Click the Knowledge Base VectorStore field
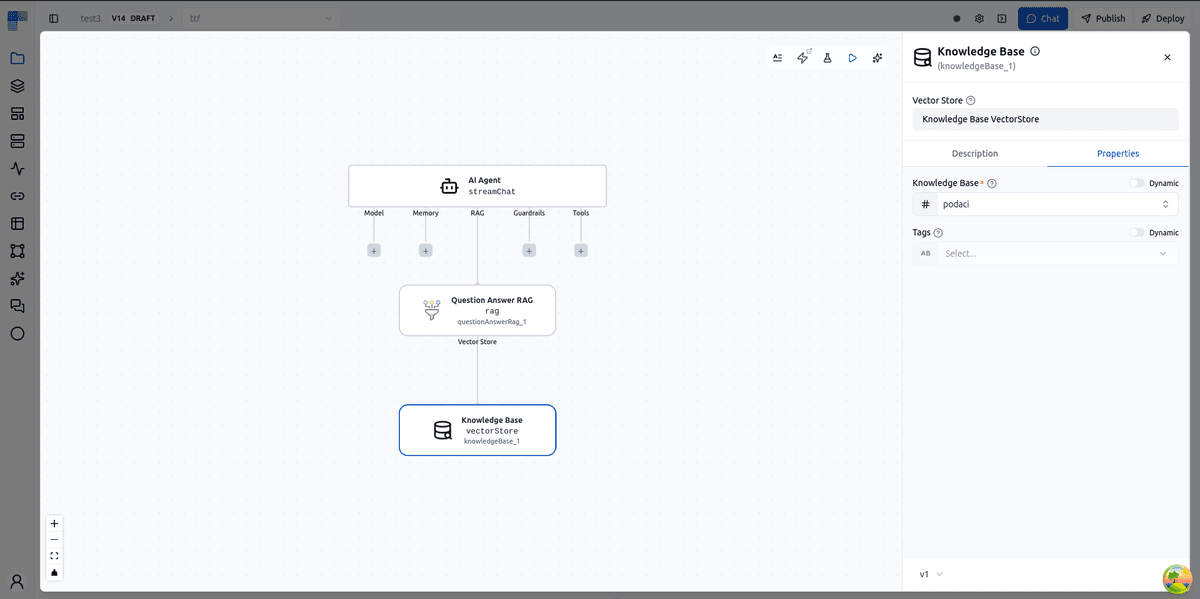Screen dimensions: 1200x599 tap(1045, 119)
